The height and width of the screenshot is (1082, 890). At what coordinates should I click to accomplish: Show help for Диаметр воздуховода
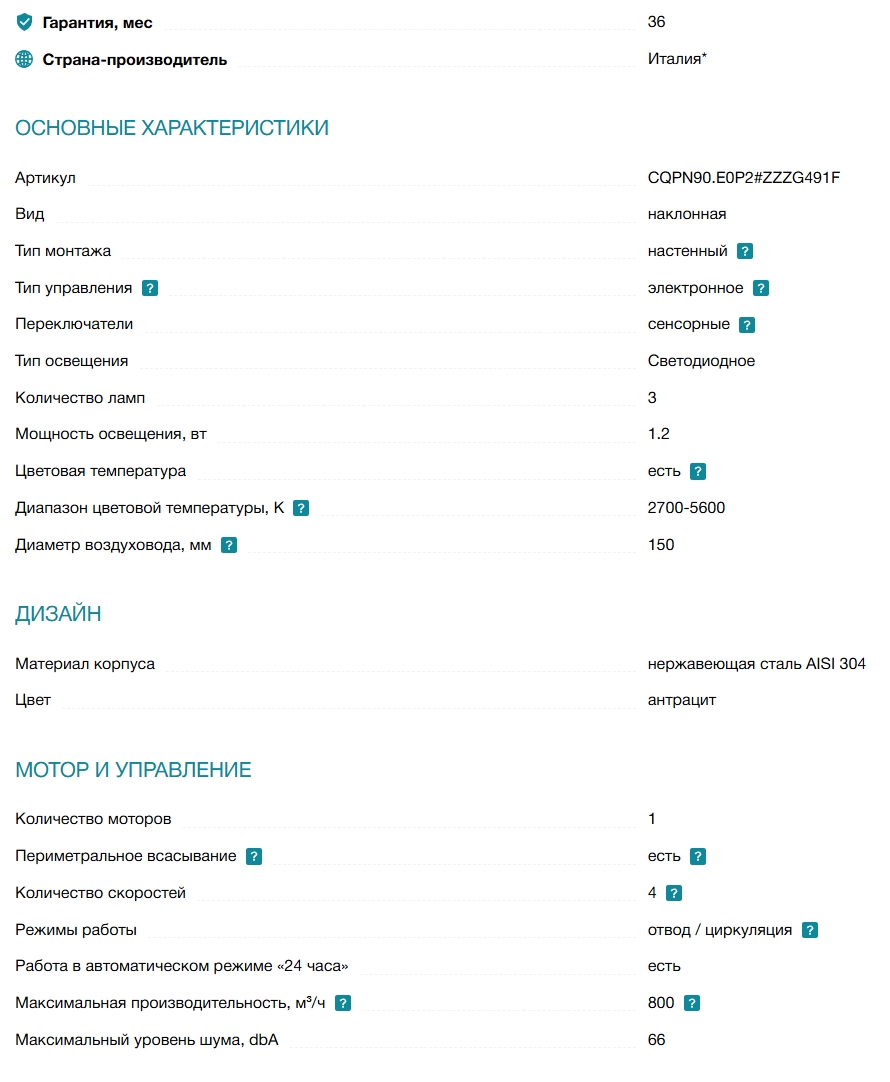228,545
